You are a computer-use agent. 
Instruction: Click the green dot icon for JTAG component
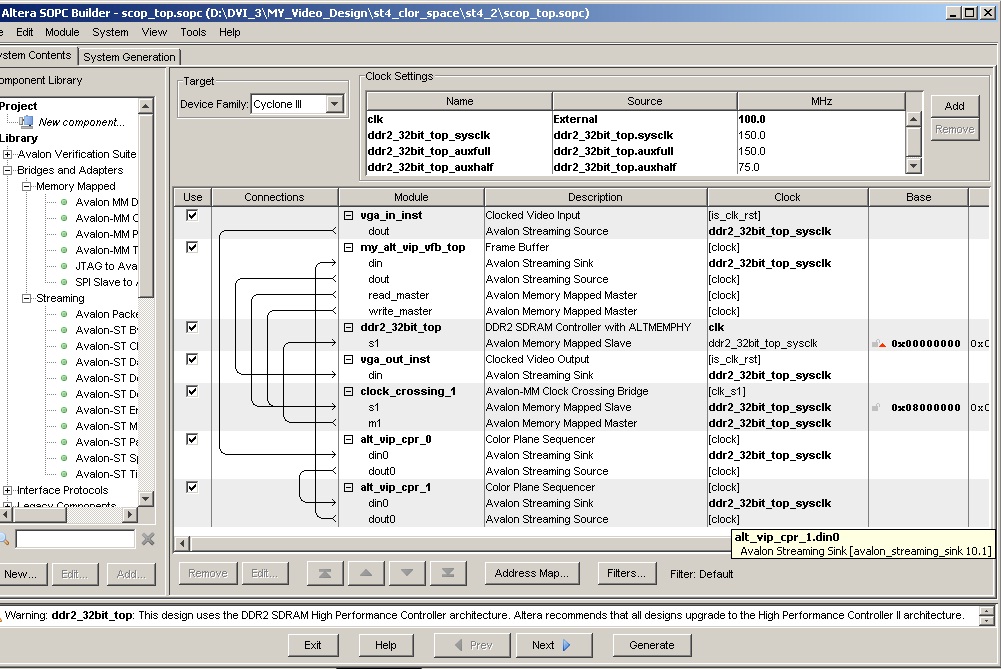click(x=64, y=266)
